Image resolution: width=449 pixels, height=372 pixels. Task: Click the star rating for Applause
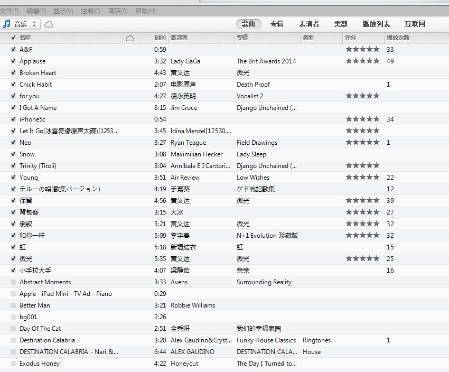pos(362,61)
